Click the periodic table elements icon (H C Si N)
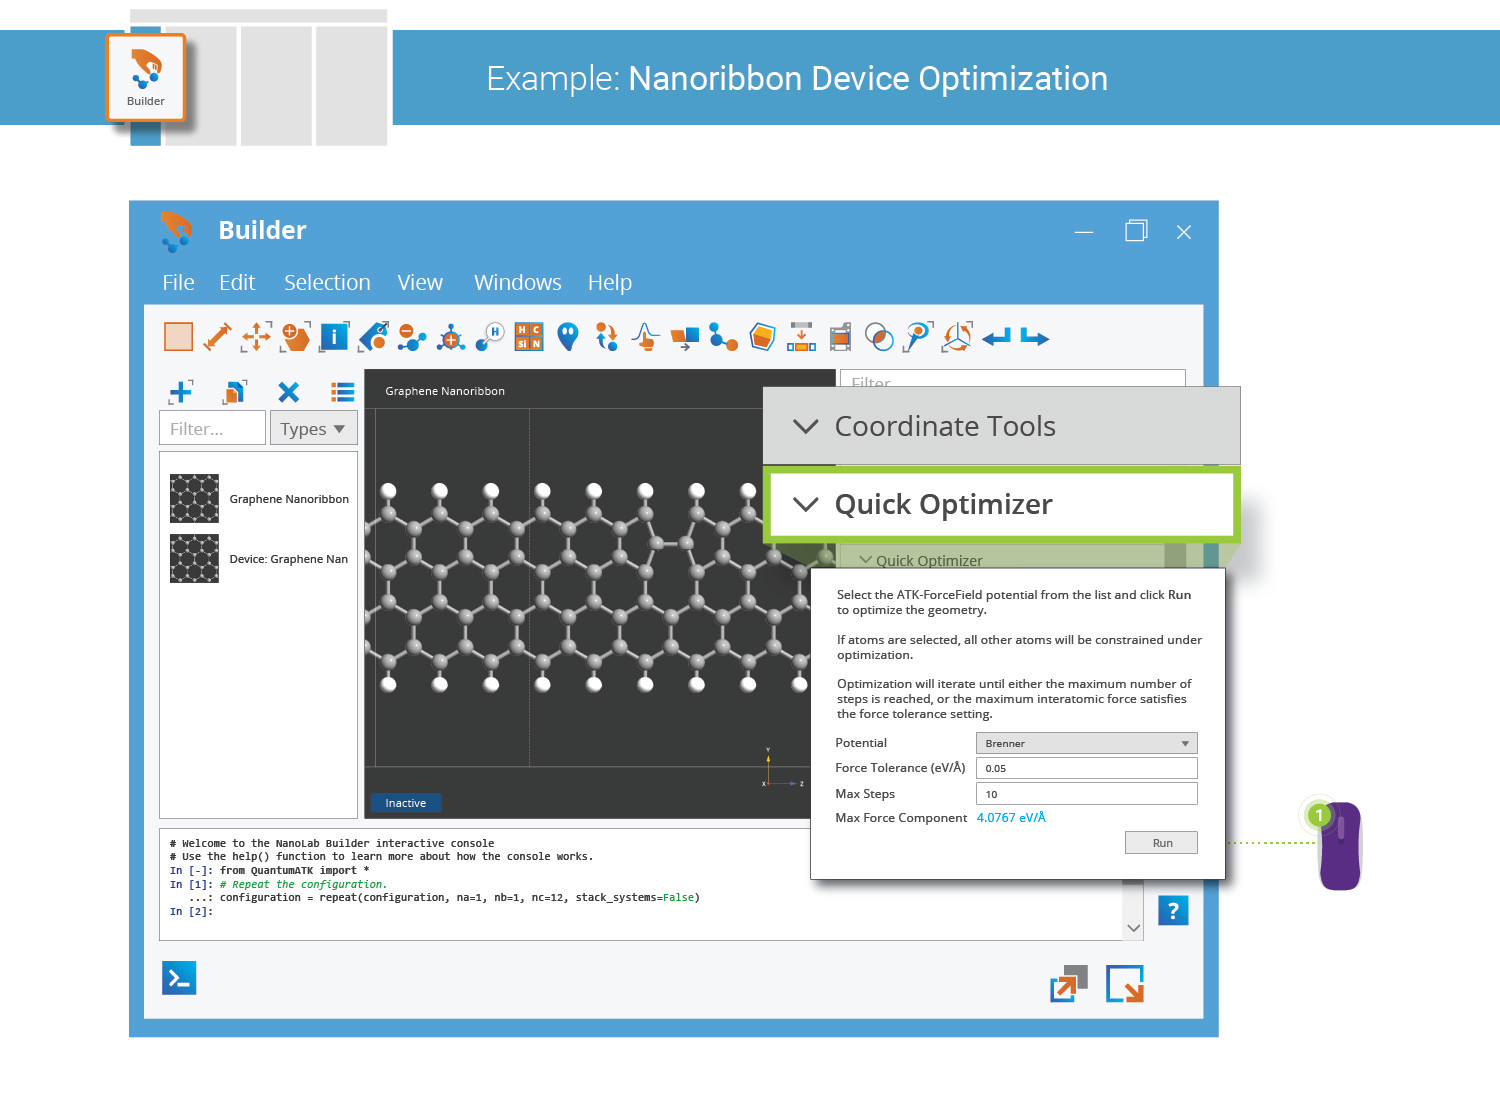This screenshot has width=1500, height=1100. coord(528,337)
